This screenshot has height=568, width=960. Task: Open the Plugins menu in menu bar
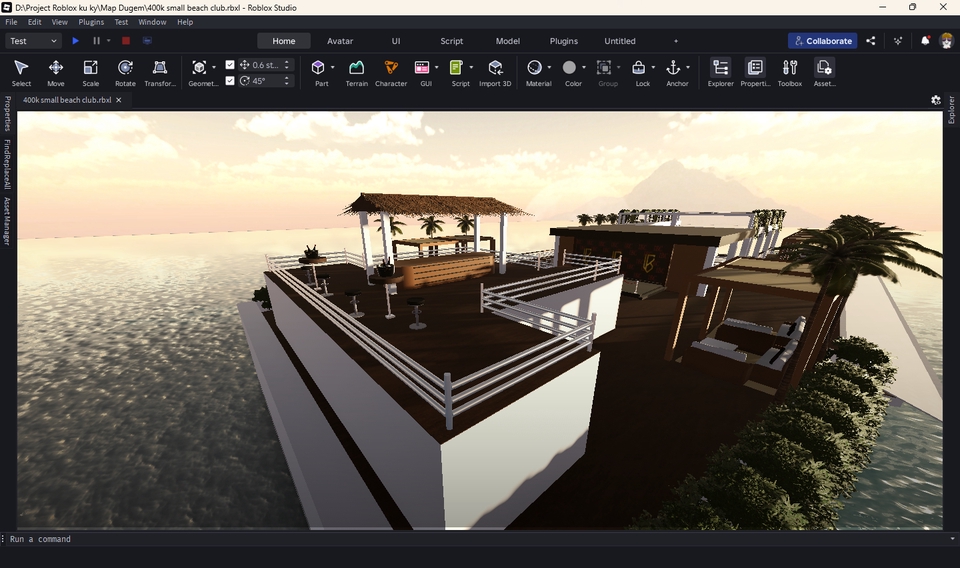pyautogui.click(x=91, y=22)
